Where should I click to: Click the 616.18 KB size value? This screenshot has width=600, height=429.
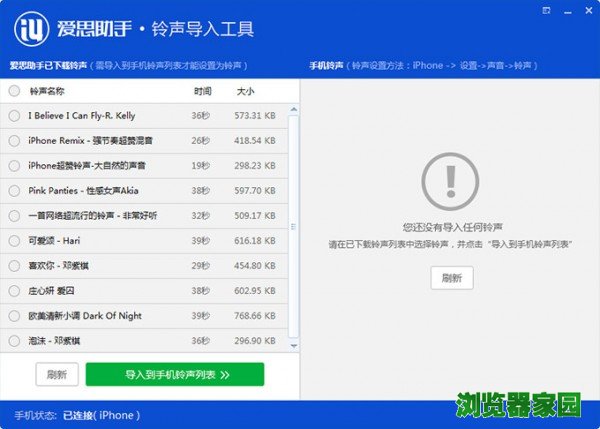click(x=255, y=241)
